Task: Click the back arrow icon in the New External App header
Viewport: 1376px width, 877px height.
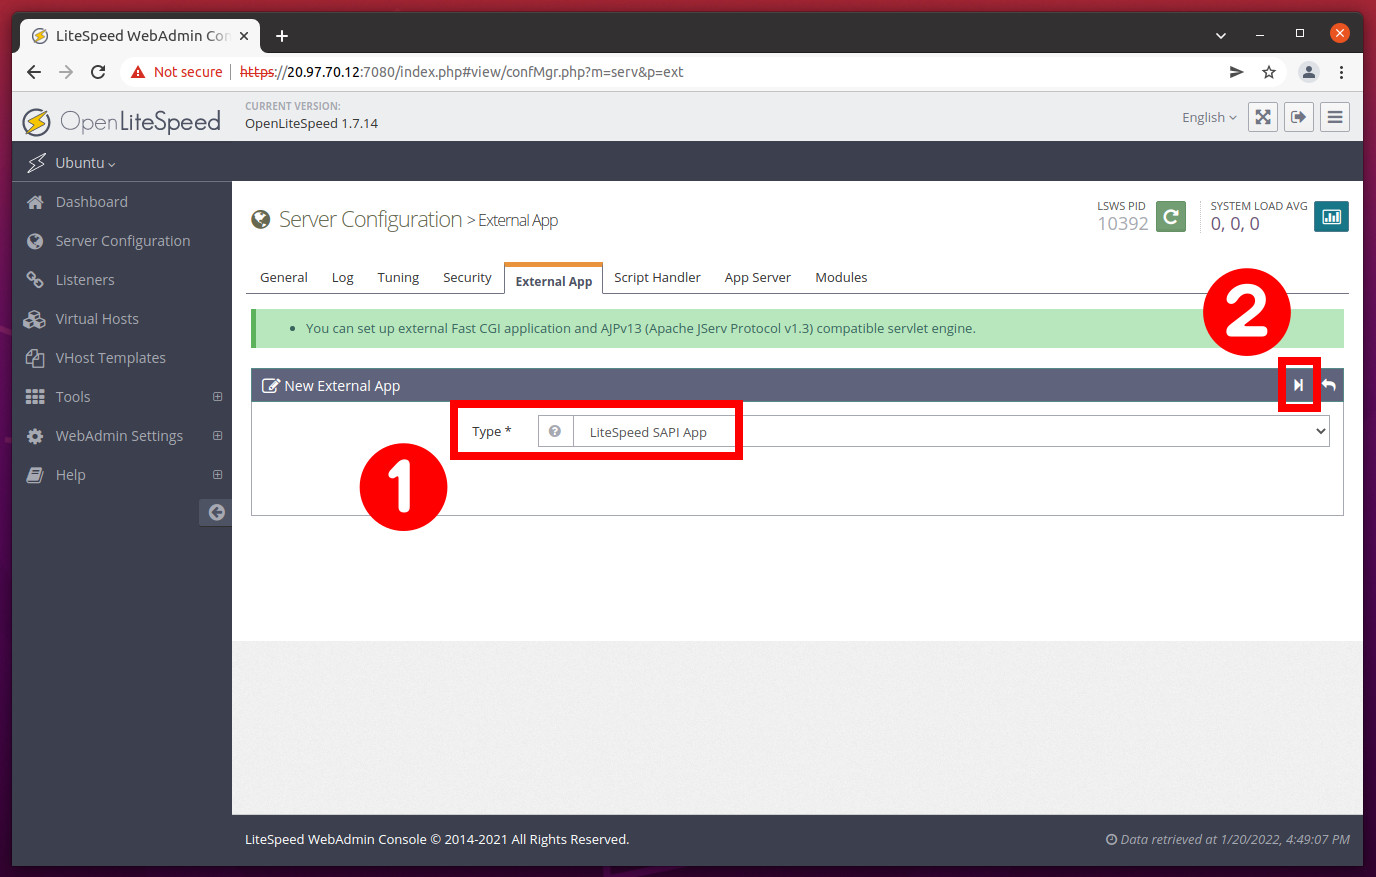Action: point(1329,385)
